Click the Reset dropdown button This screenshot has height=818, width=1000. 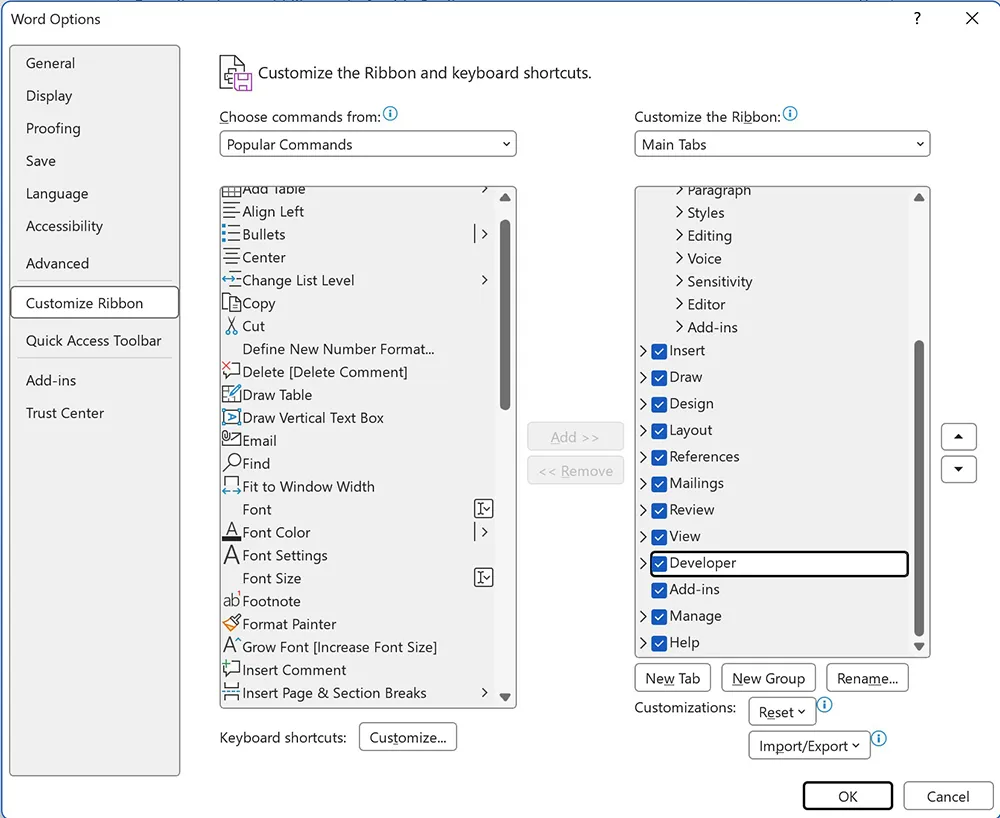tap(781, 711)
